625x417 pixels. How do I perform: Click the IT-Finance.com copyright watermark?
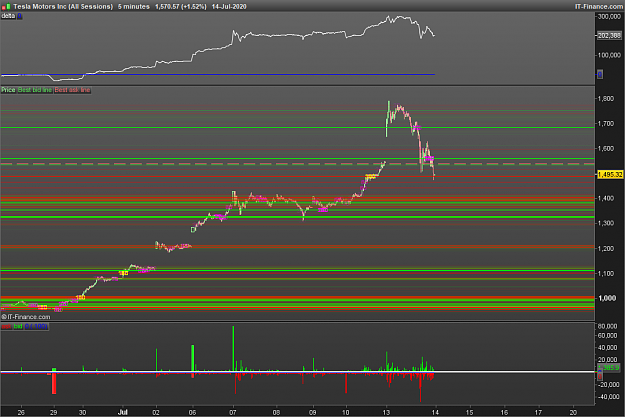26,317
